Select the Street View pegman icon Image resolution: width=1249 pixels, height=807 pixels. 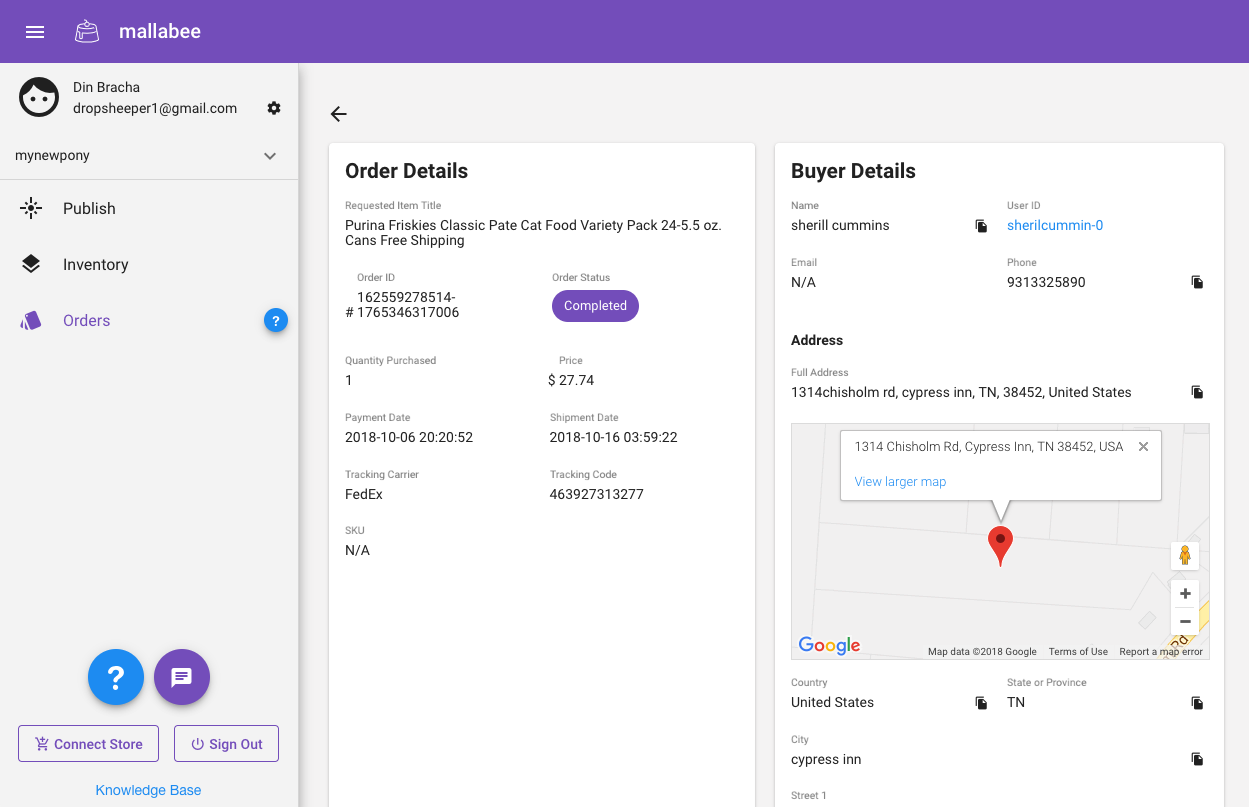[1185, 556]
